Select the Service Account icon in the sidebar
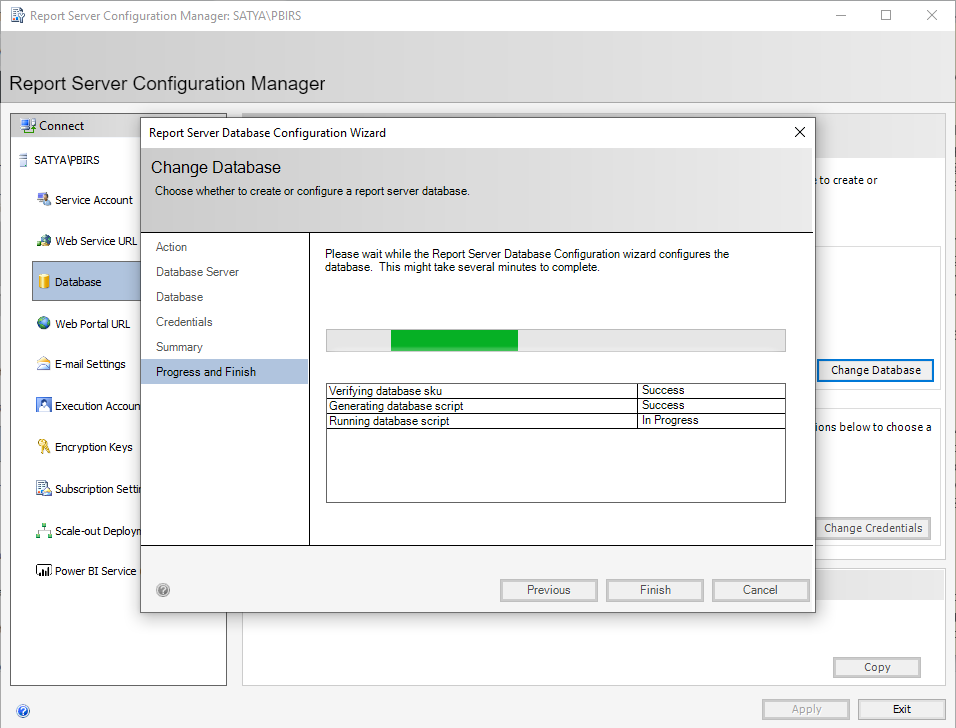 [43, 199]
